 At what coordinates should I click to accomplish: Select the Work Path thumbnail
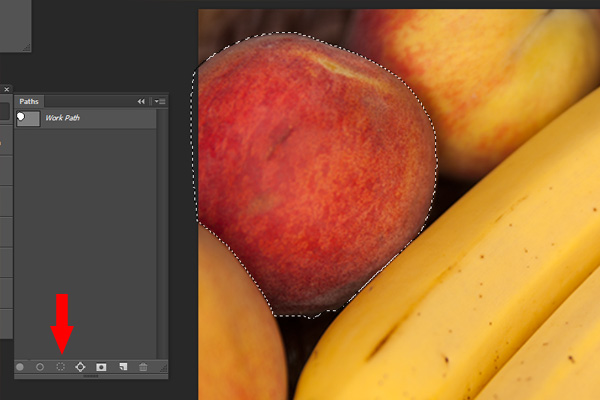[x=28, y=118]
